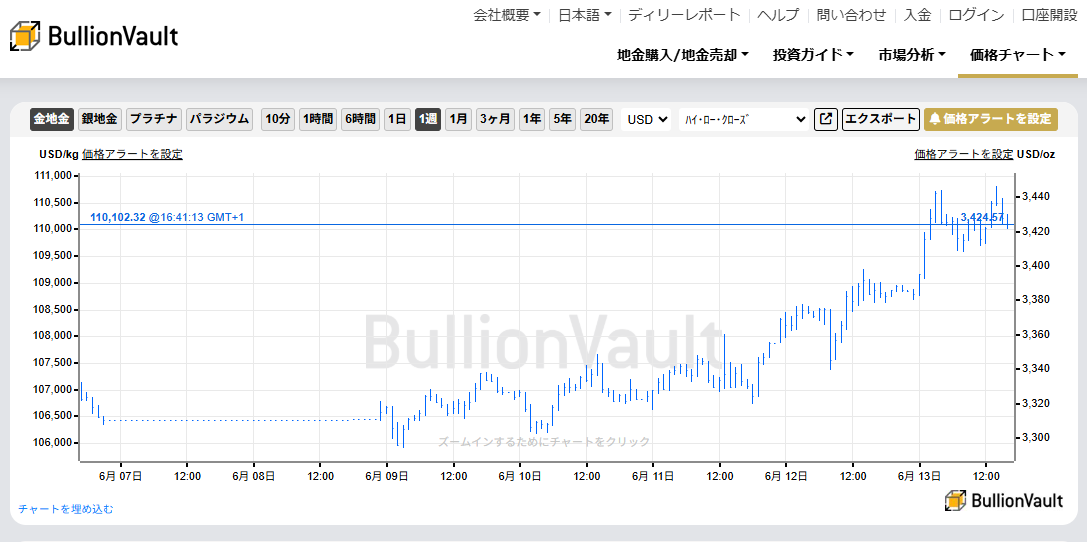Switch chart range to 3ヶ月
Viewport: 1087px width, 542px height.
[x=496, y=119]
